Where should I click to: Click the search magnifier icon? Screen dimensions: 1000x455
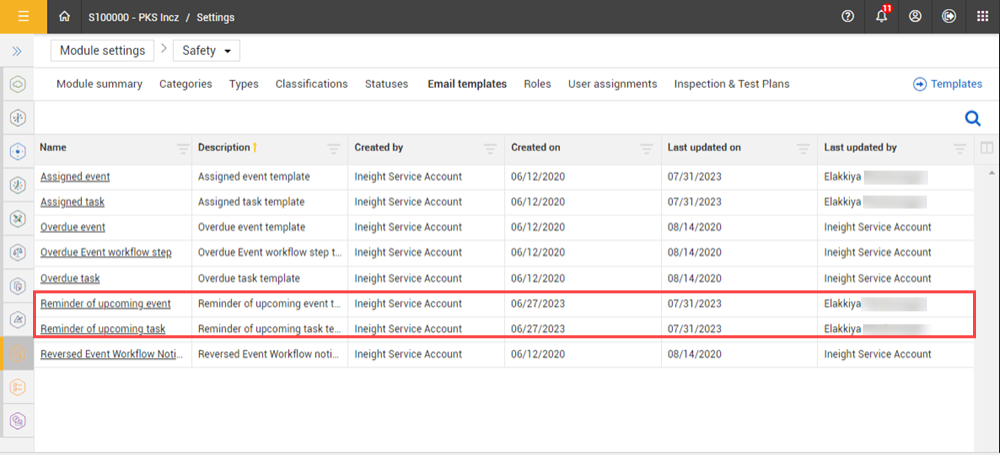(x=972, y=119)
